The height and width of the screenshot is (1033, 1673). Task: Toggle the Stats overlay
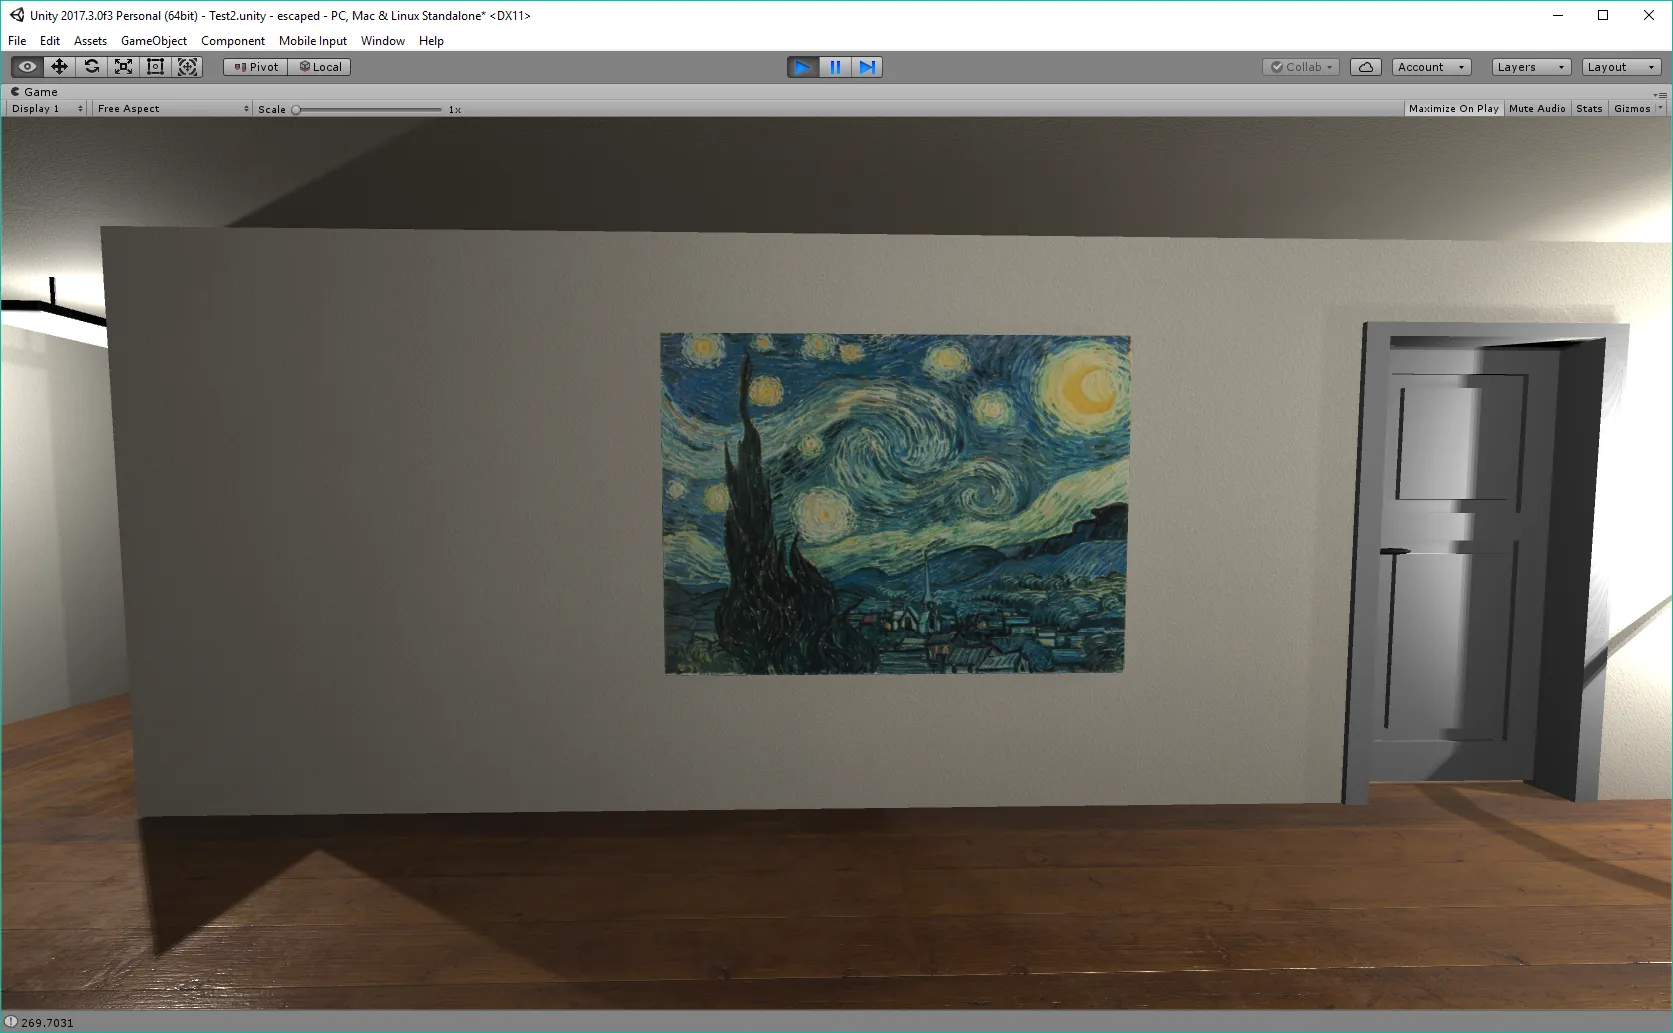click(x=1588, y=109)
